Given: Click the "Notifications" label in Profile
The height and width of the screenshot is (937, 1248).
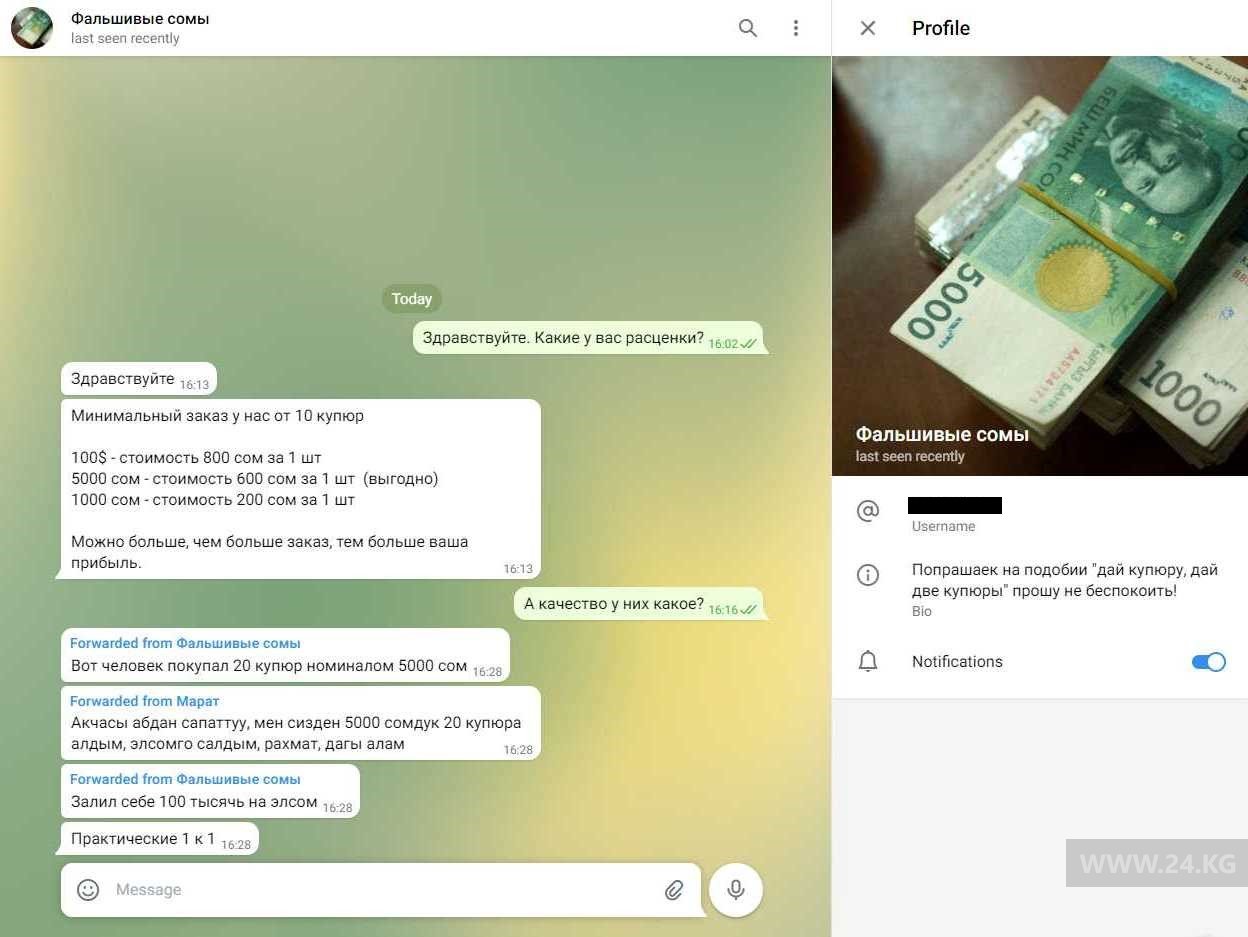Looking at the screenshot, I should [957, 662].
